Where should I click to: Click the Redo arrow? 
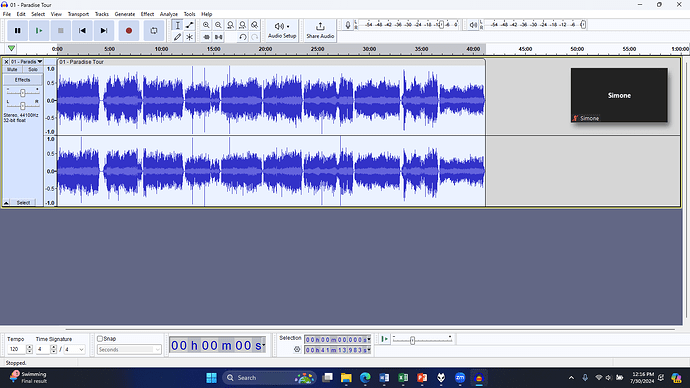pos(254,37)
